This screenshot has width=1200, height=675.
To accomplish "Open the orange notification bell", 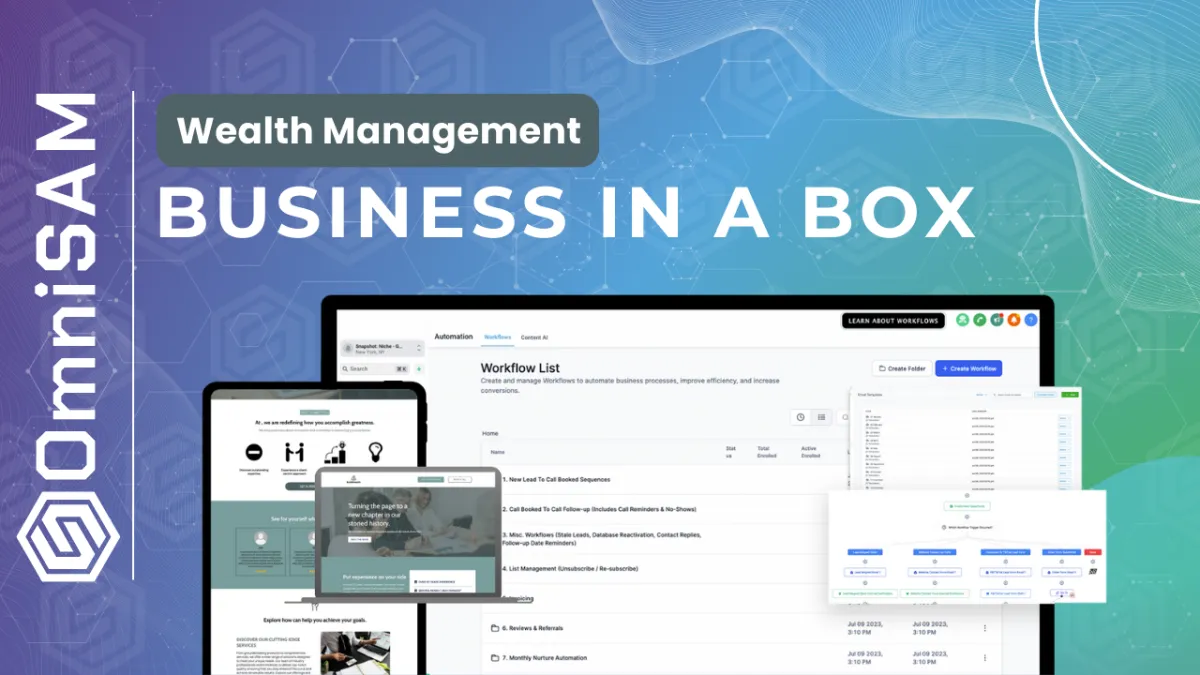I will coord(1014,320).
